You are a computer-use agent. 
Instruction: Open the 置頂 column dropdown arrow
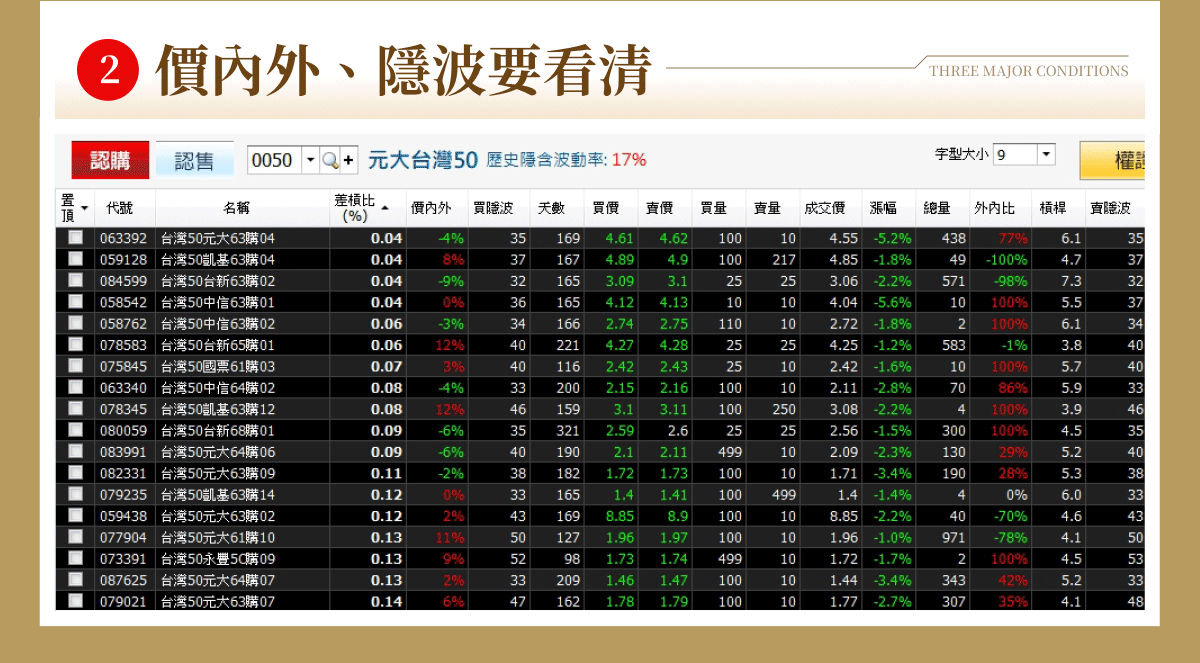(x=85, y=208)
